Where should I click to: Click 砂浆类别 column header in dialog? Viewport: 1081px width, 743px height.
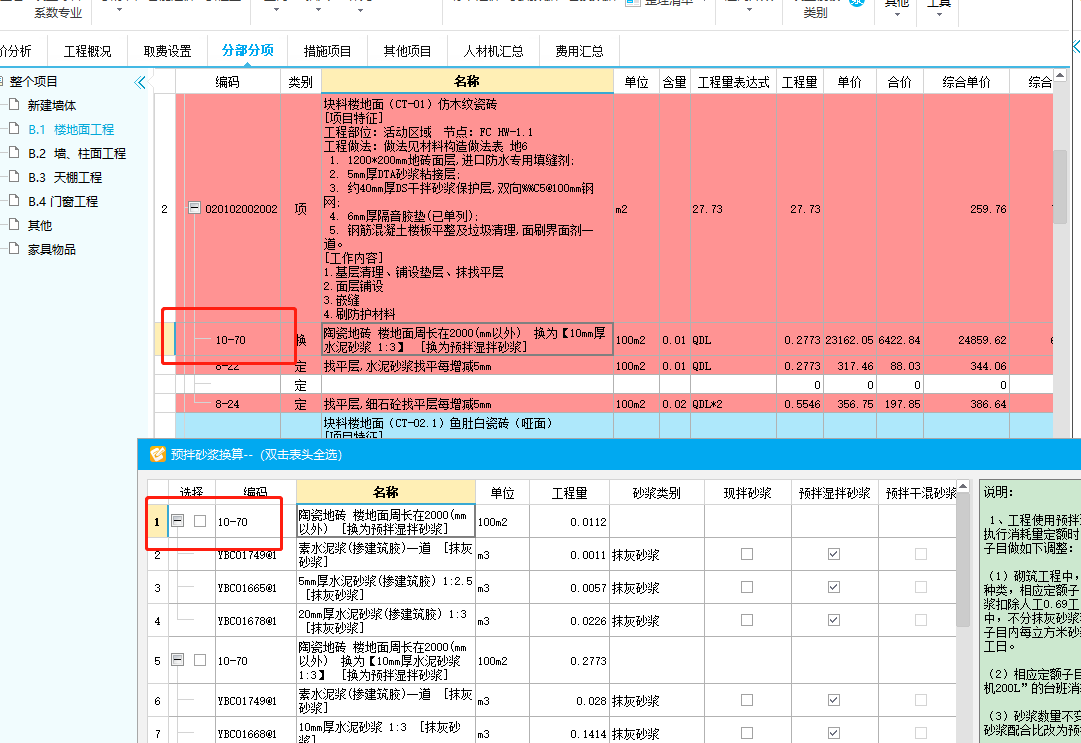tap(656, 493)
